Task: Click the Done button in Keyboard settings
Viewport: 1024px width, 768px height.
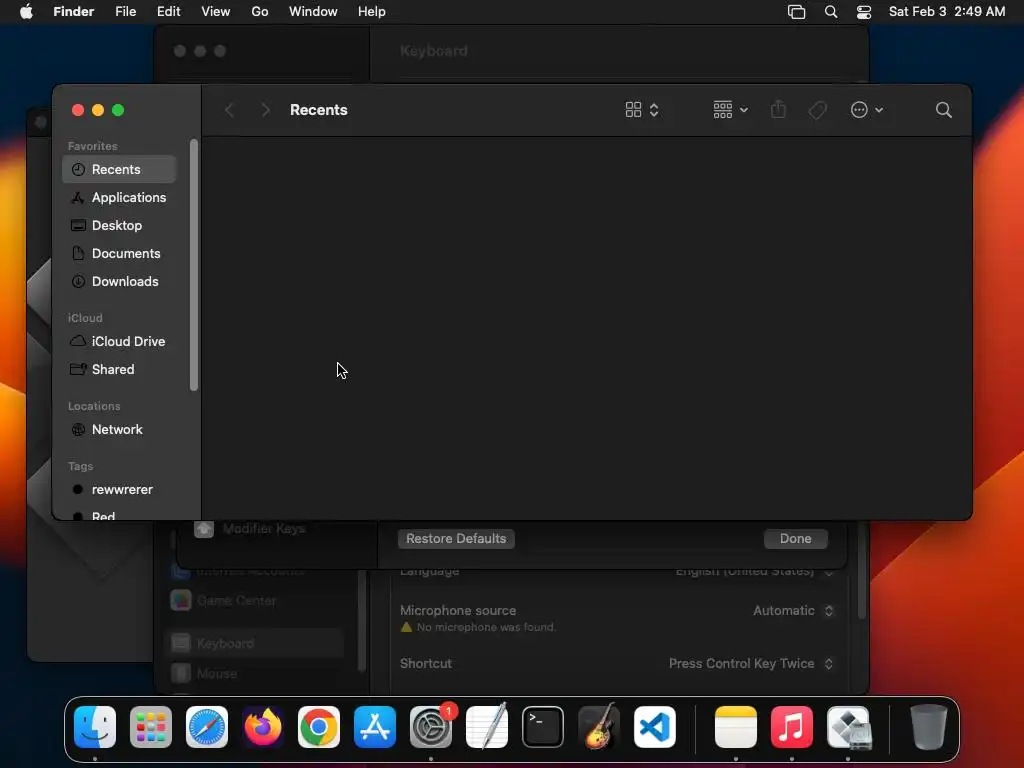Action: 795,539
